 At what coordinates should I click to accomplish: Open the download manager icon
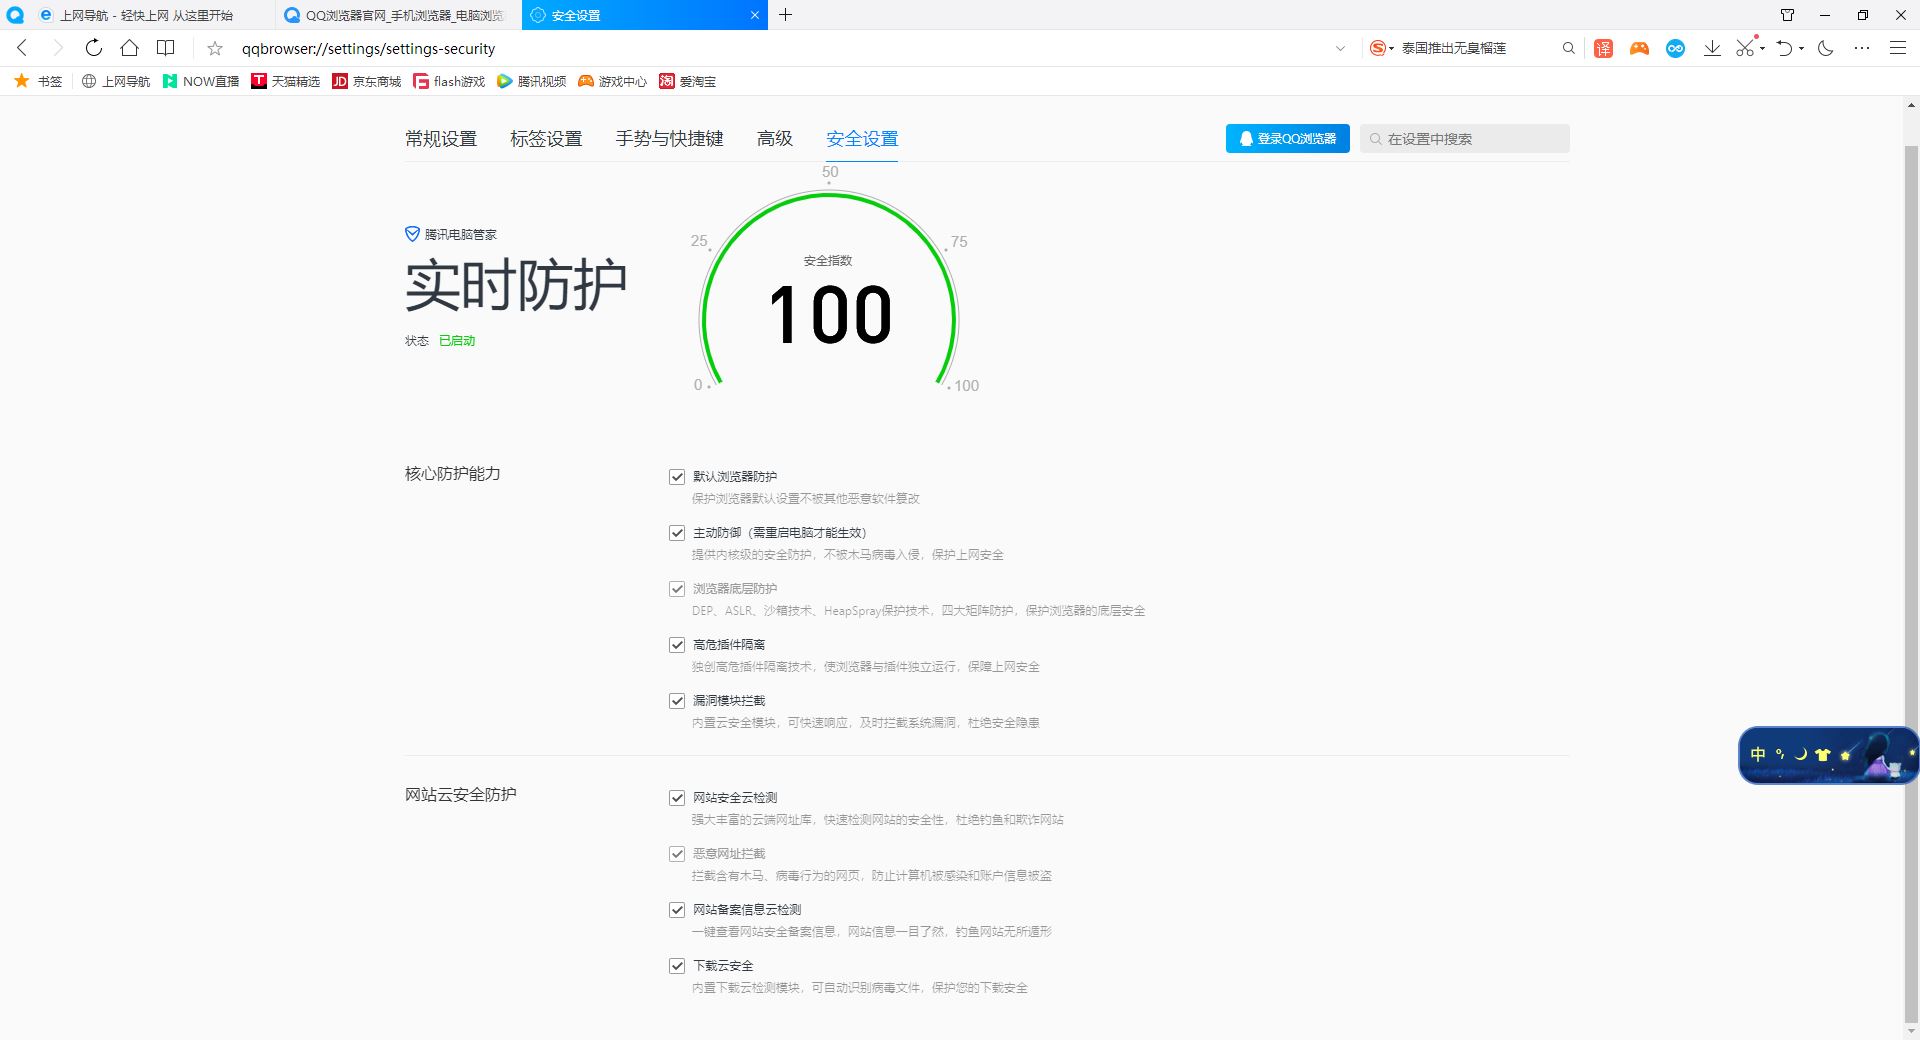(1712, 47)
